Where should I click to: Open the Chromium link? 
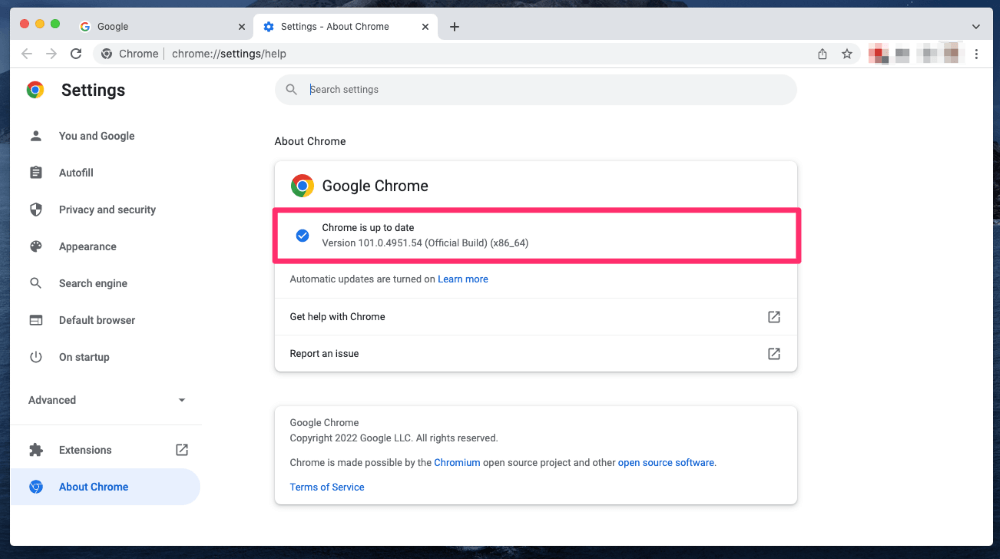[x=457, y=463]
